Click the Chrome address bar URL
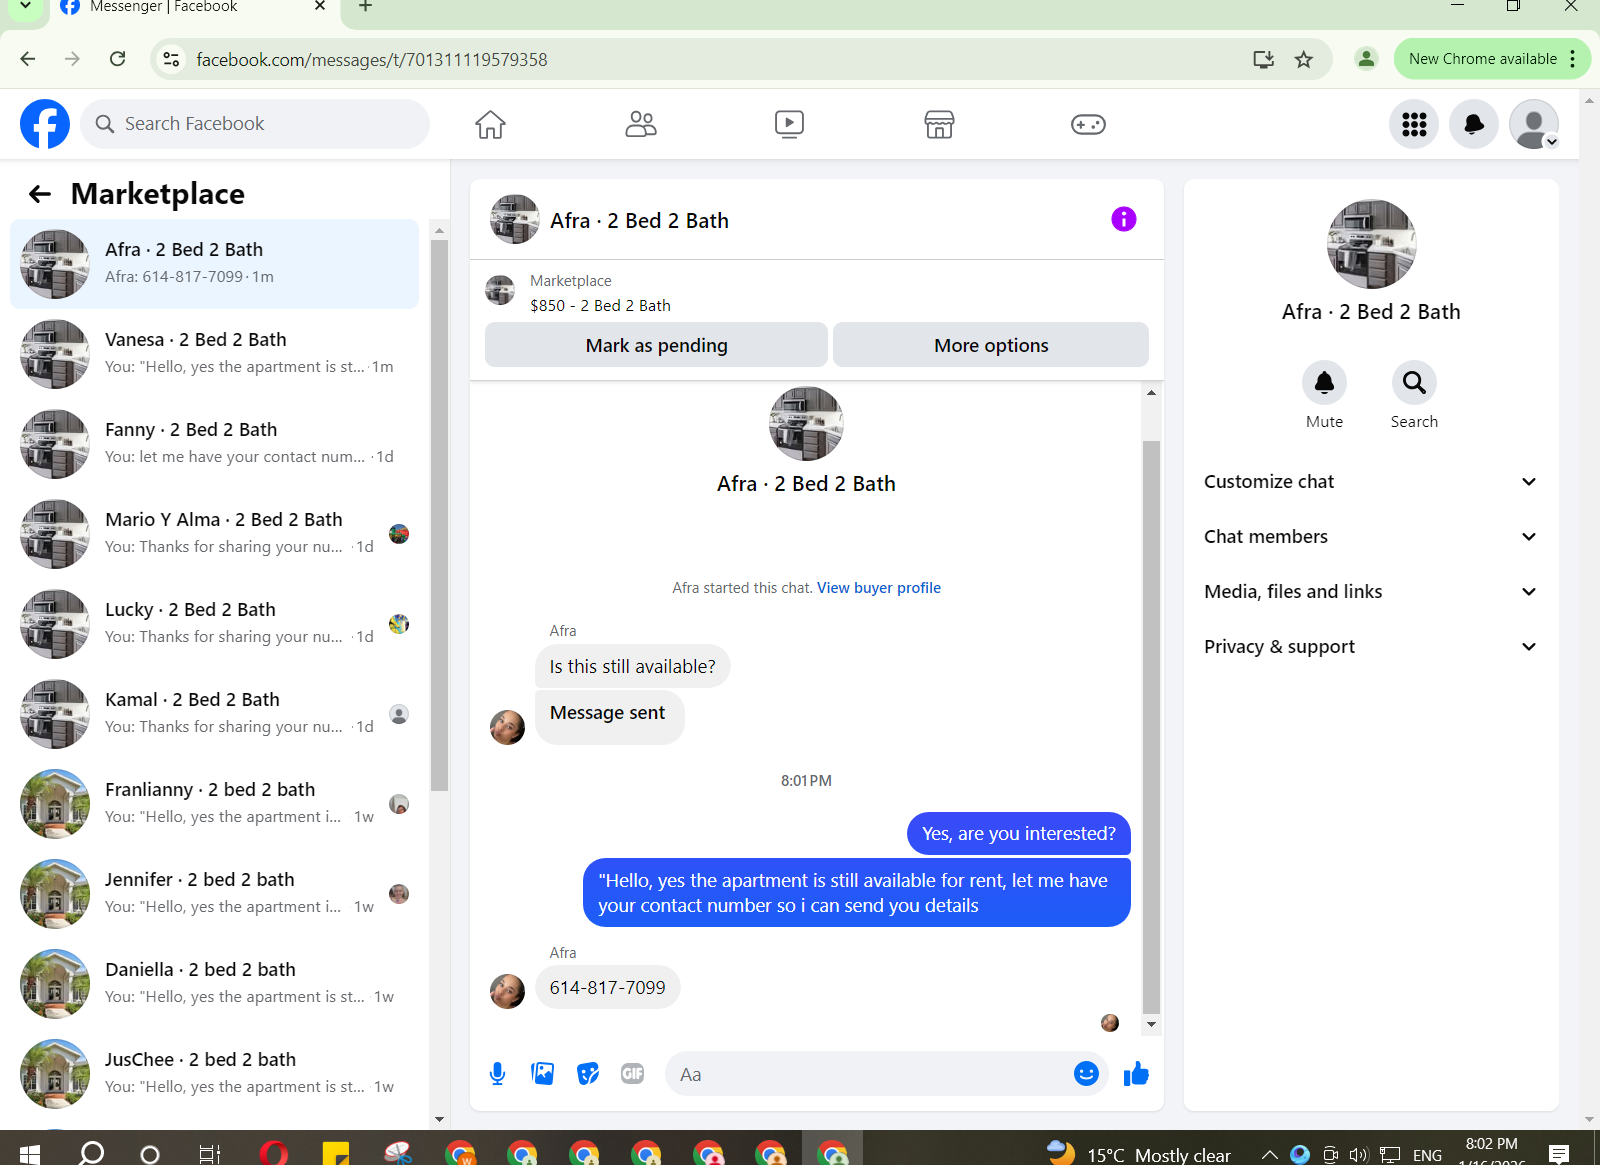 [372, 59]
